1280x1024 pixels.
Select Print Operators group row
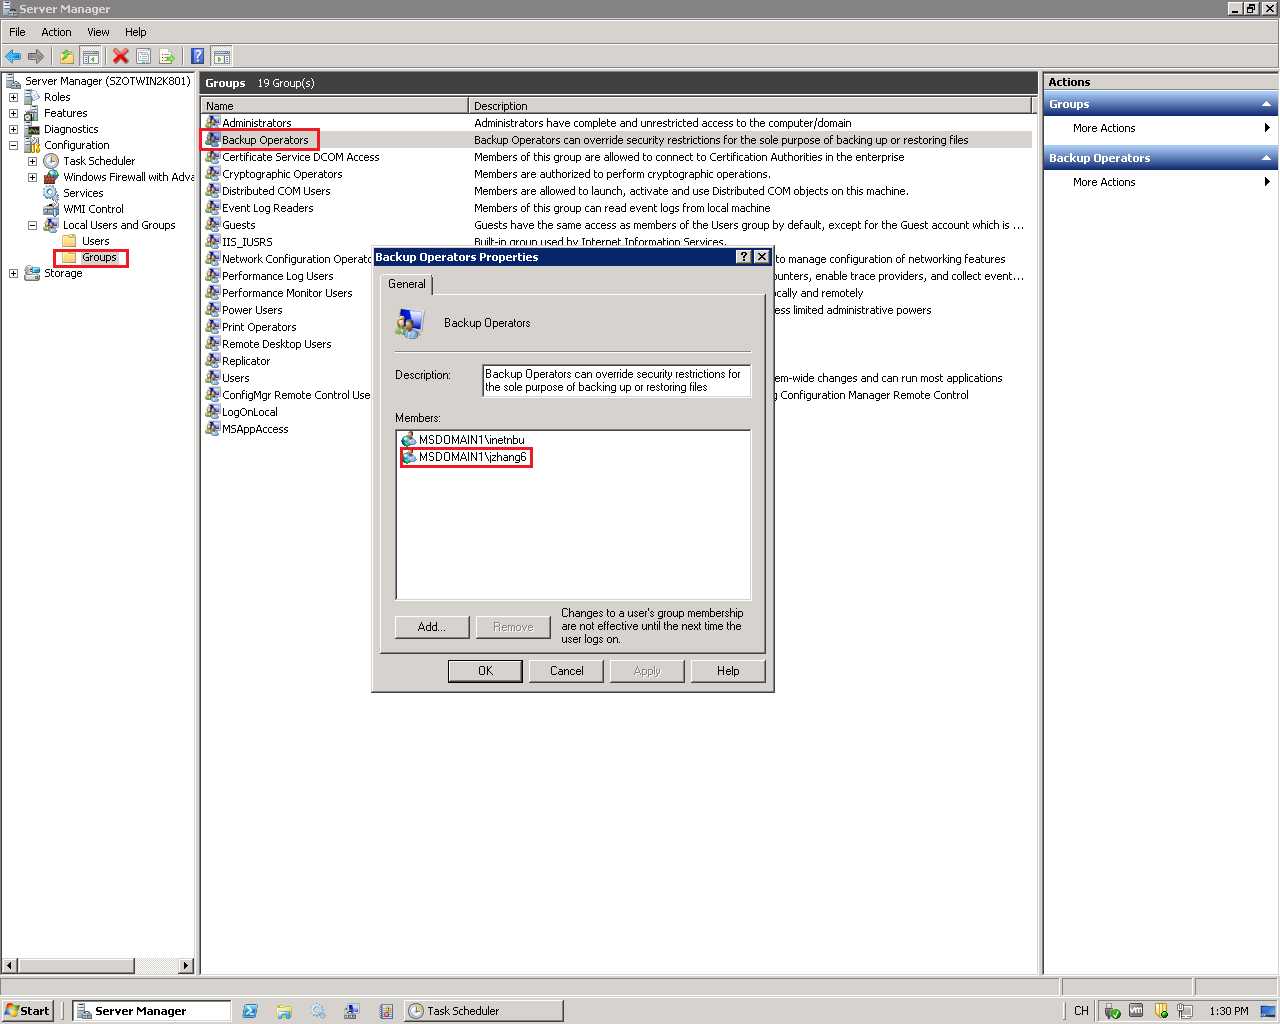259,327
